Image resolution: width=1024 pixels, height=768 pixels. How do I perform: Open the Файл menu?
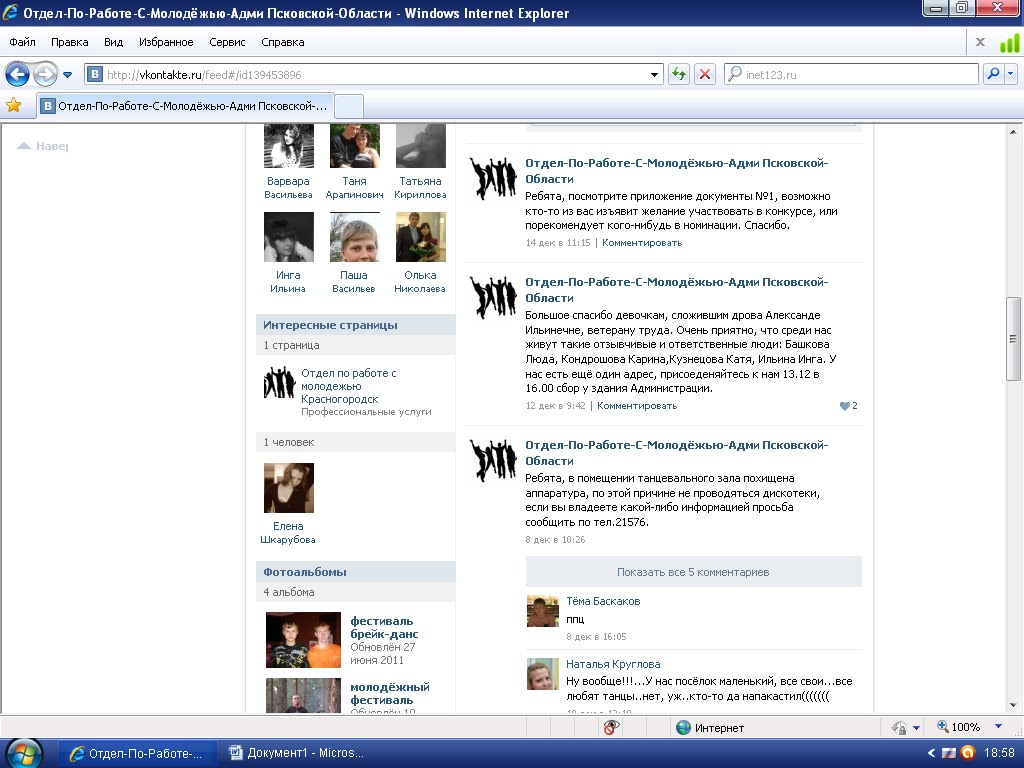point(22,42)
